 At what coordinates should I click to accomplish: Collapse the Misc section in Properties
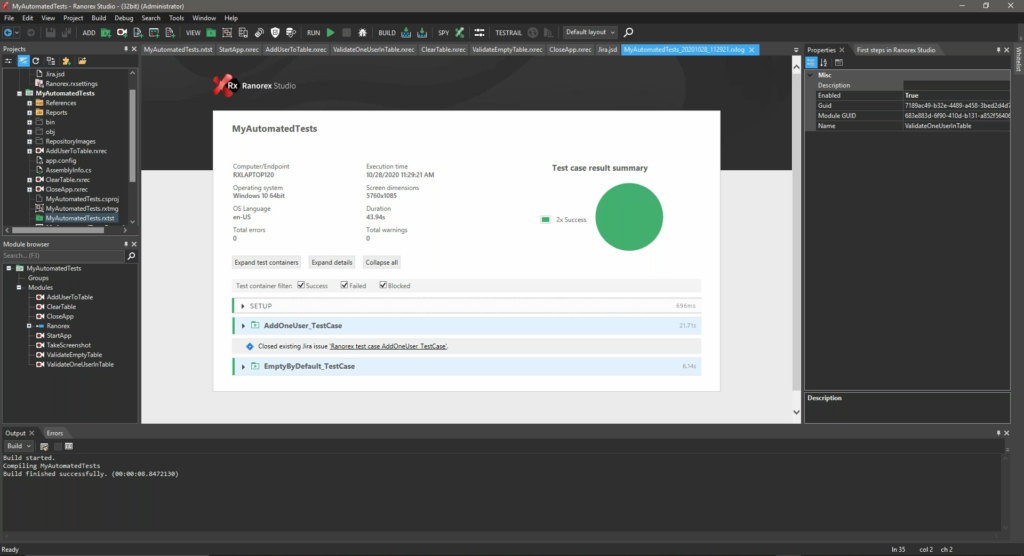[x=810, y=75]
